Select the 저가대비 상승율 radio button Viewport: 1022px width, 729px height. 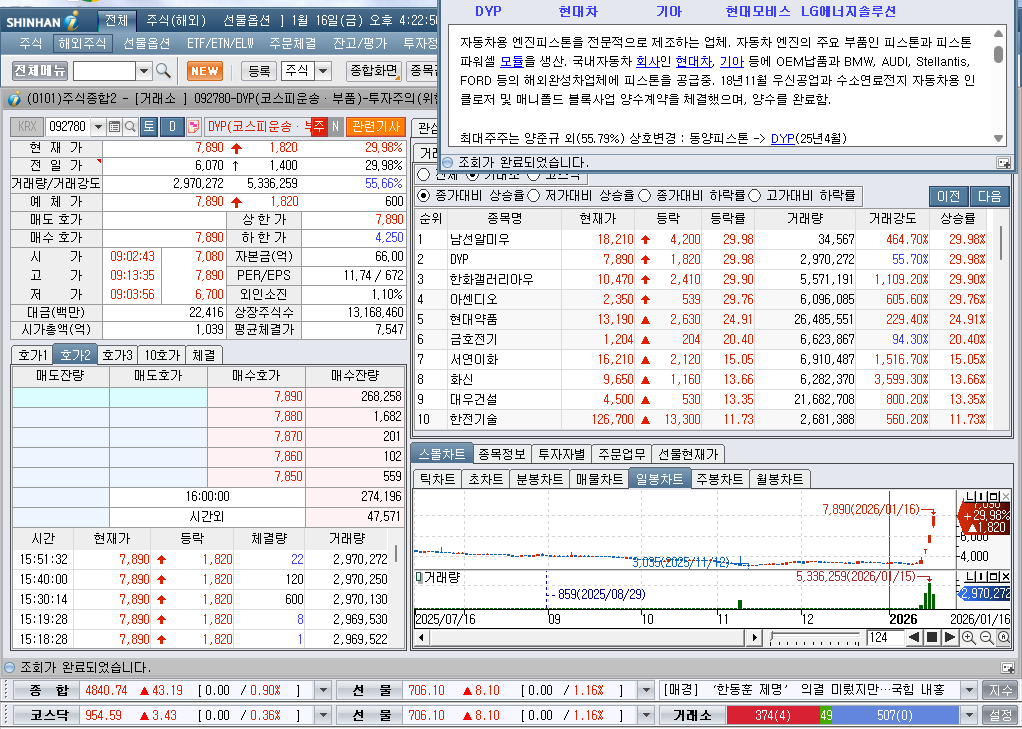point(533,195)
